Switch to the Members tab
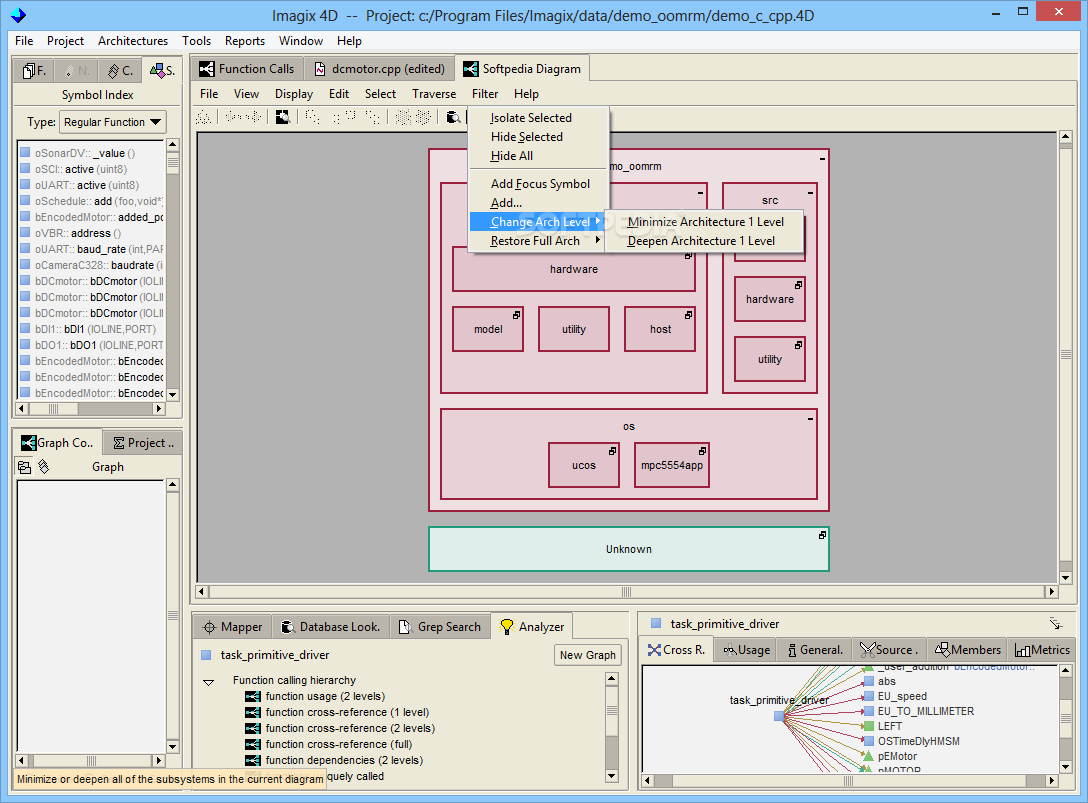 tap(968, 650)
